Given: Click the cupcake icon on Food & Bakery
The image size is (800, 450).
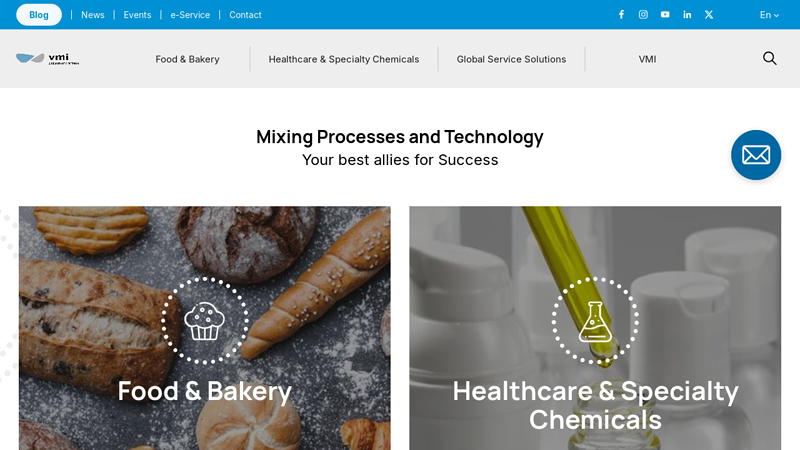Looking at the screenshot, I should click(205, 321).
